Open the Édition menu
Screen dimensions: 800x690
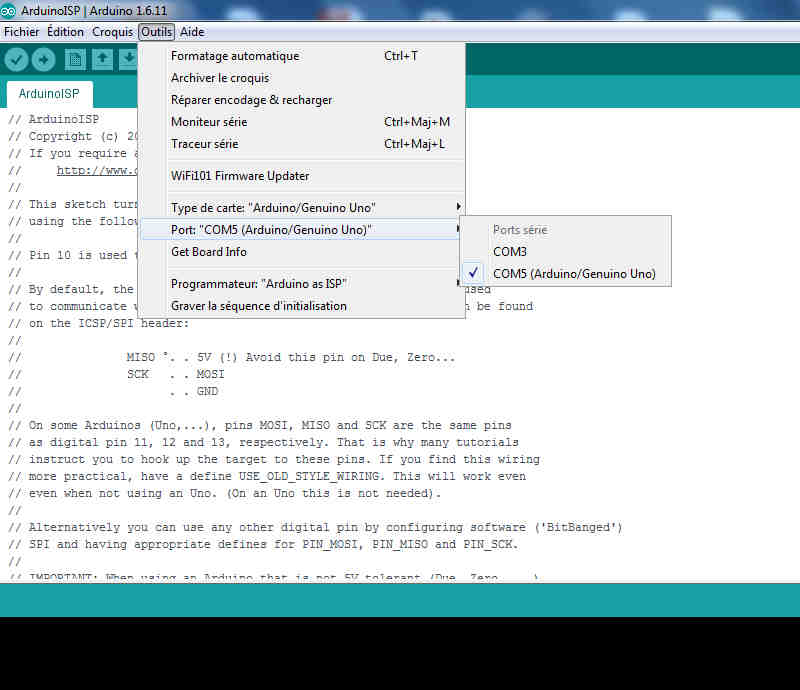tap(65, 32)
